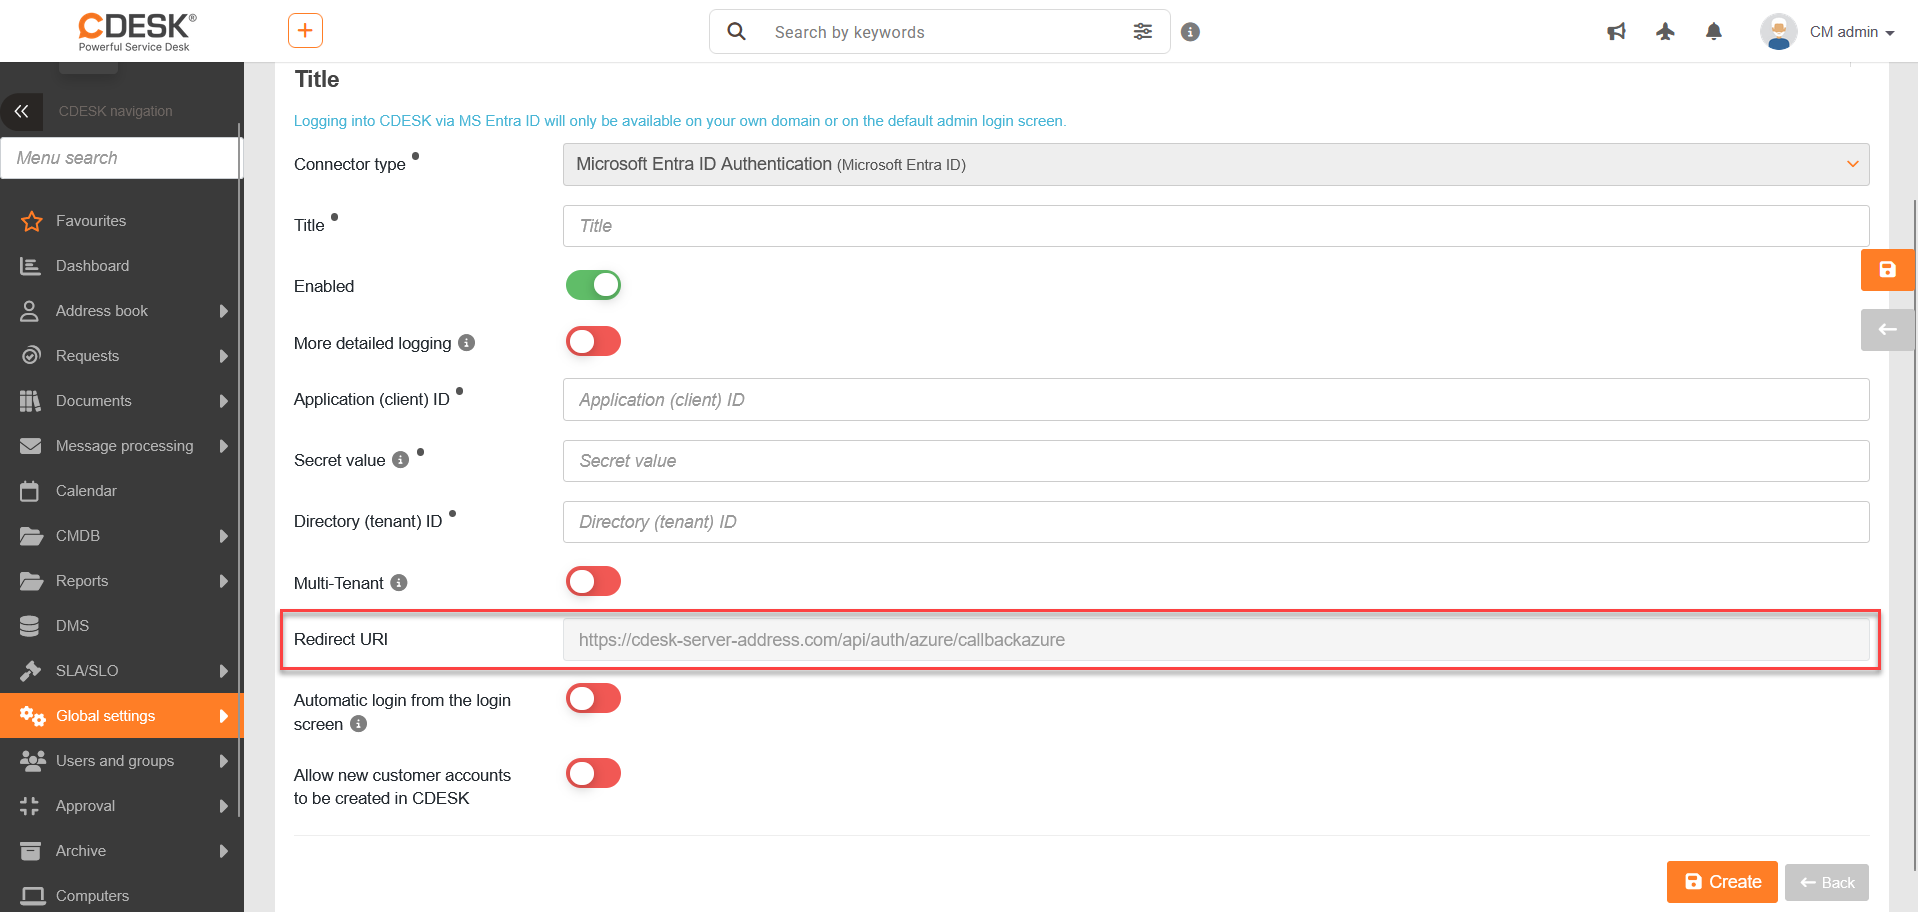Click the Dashboard chart icon
1918x912 pixels.
[x=31, y=266]
